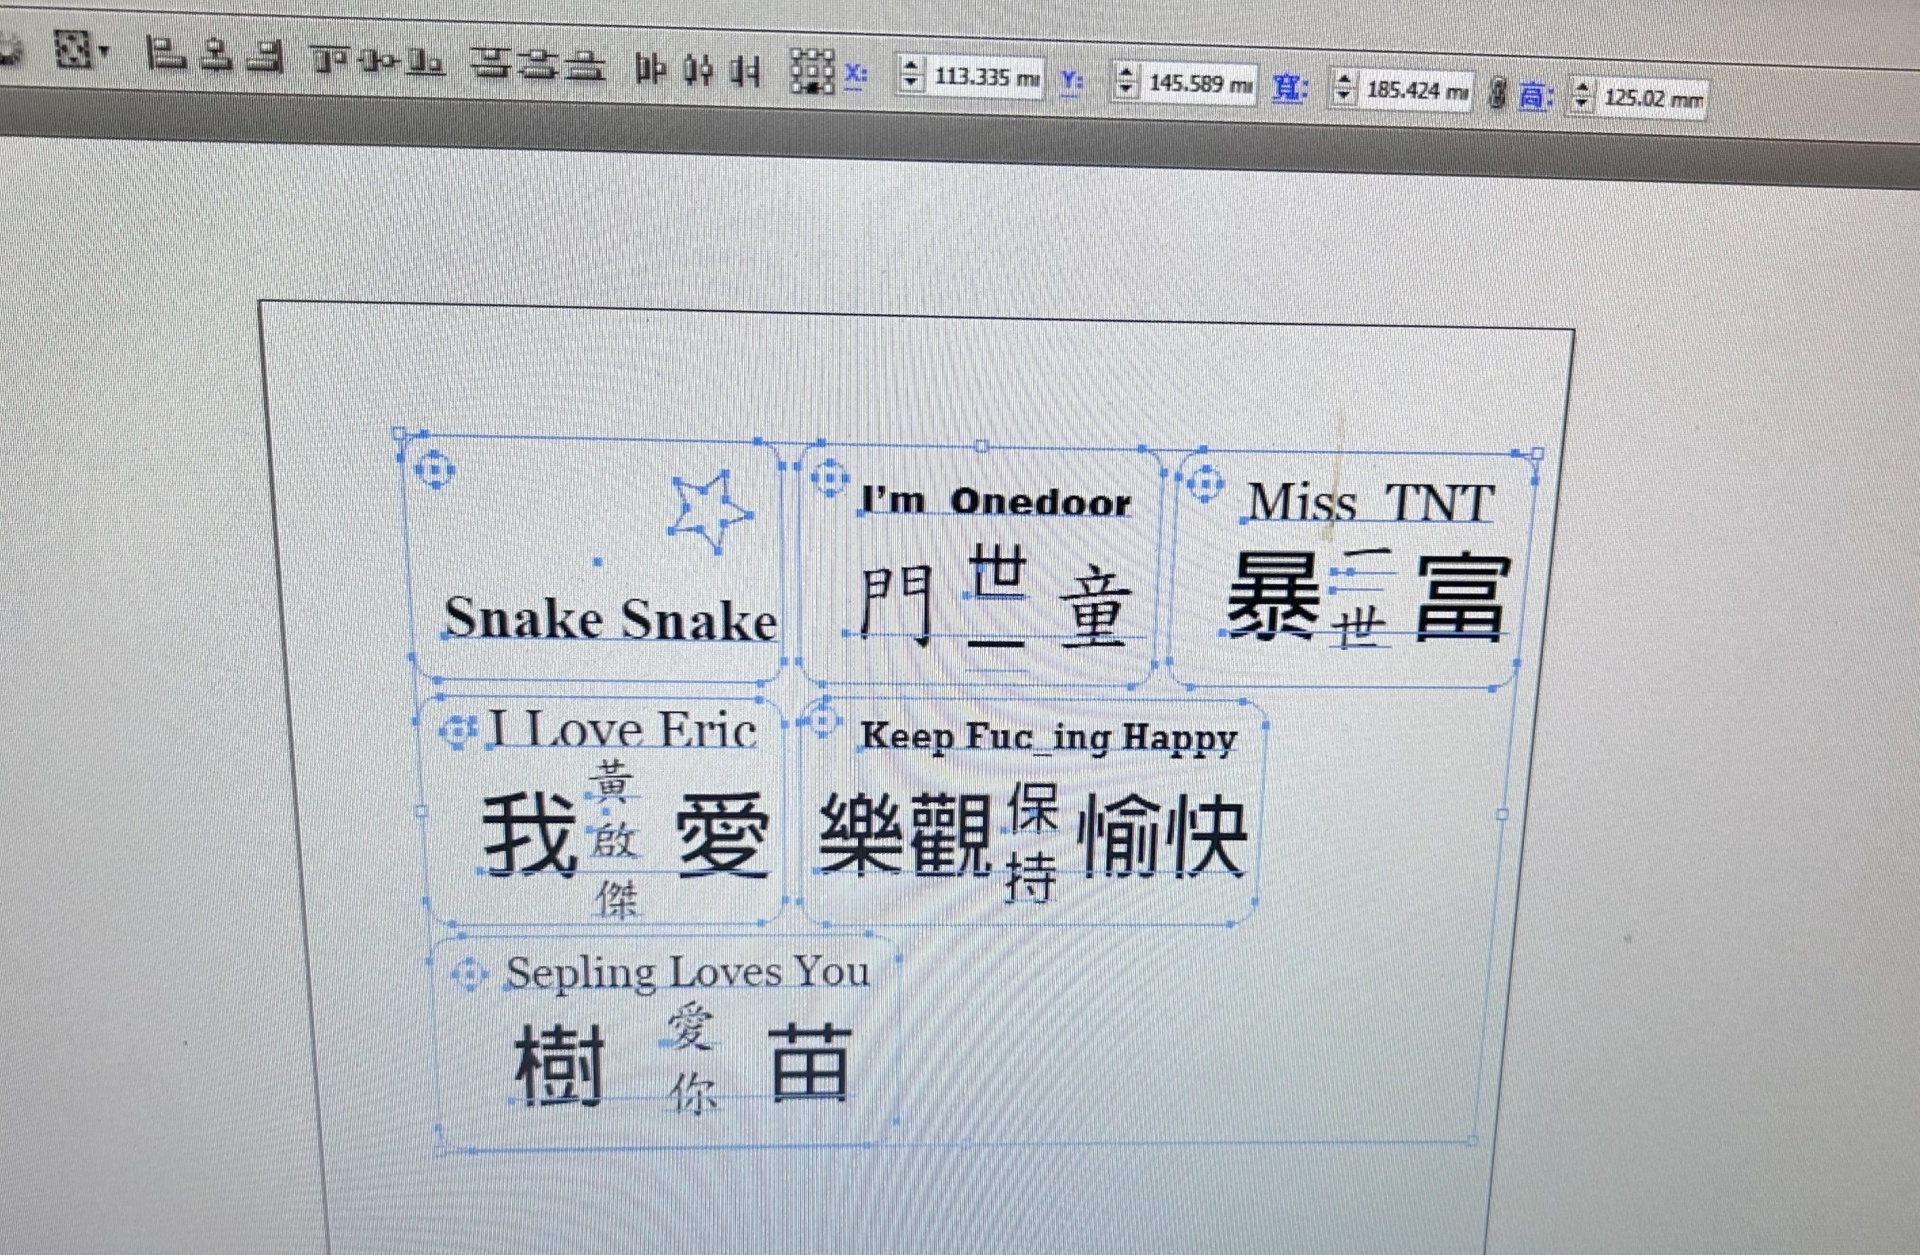Click the Sepling Loves You text
The image size is (1920, 1255).
tap(687, 972)
